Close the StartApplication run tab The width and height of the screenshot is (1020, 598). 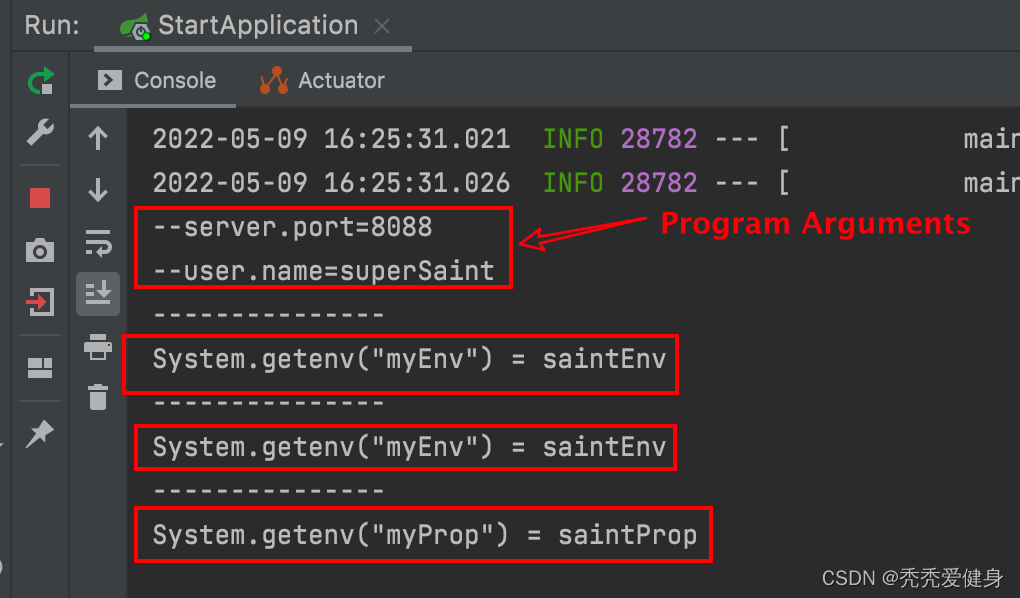click(381, 27)
